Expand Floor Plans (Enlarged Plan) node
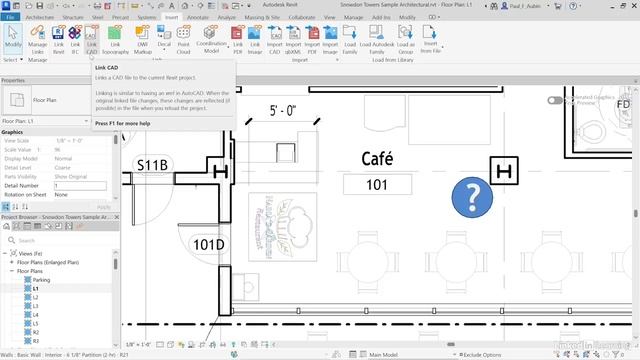This screenshot has height=360, width=640. (12, 262)
